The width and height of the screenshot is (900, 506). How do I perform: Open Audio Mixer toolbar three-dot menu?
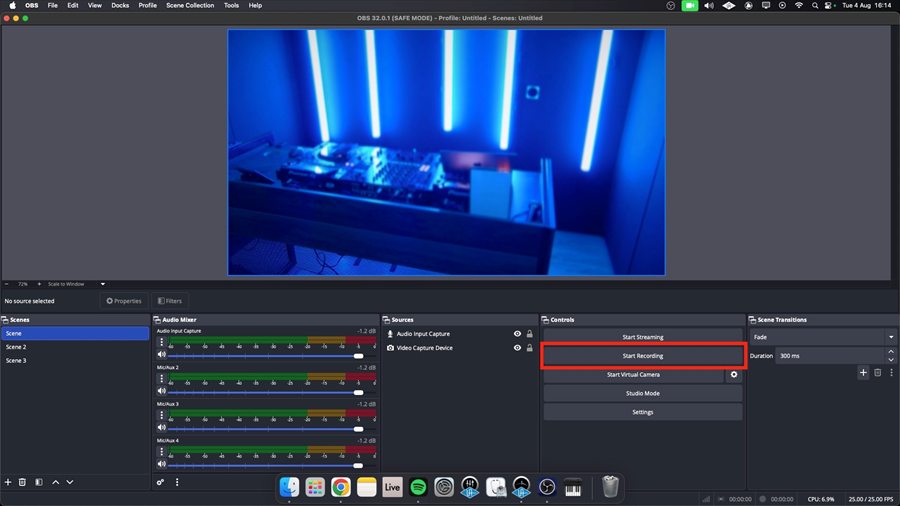[x=177, y=482]
